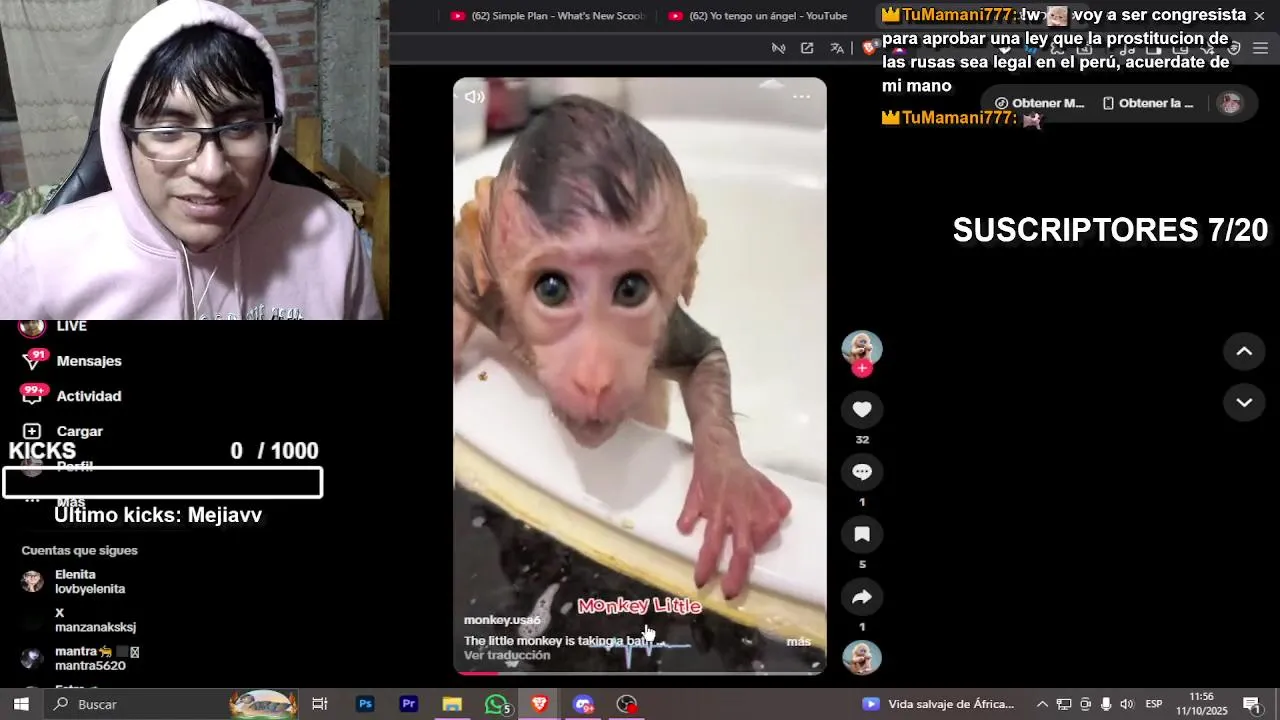This screenshot has height=720, width=1280.
Task: Like the monkey video with the heart icon
Action: coord(862,409)
